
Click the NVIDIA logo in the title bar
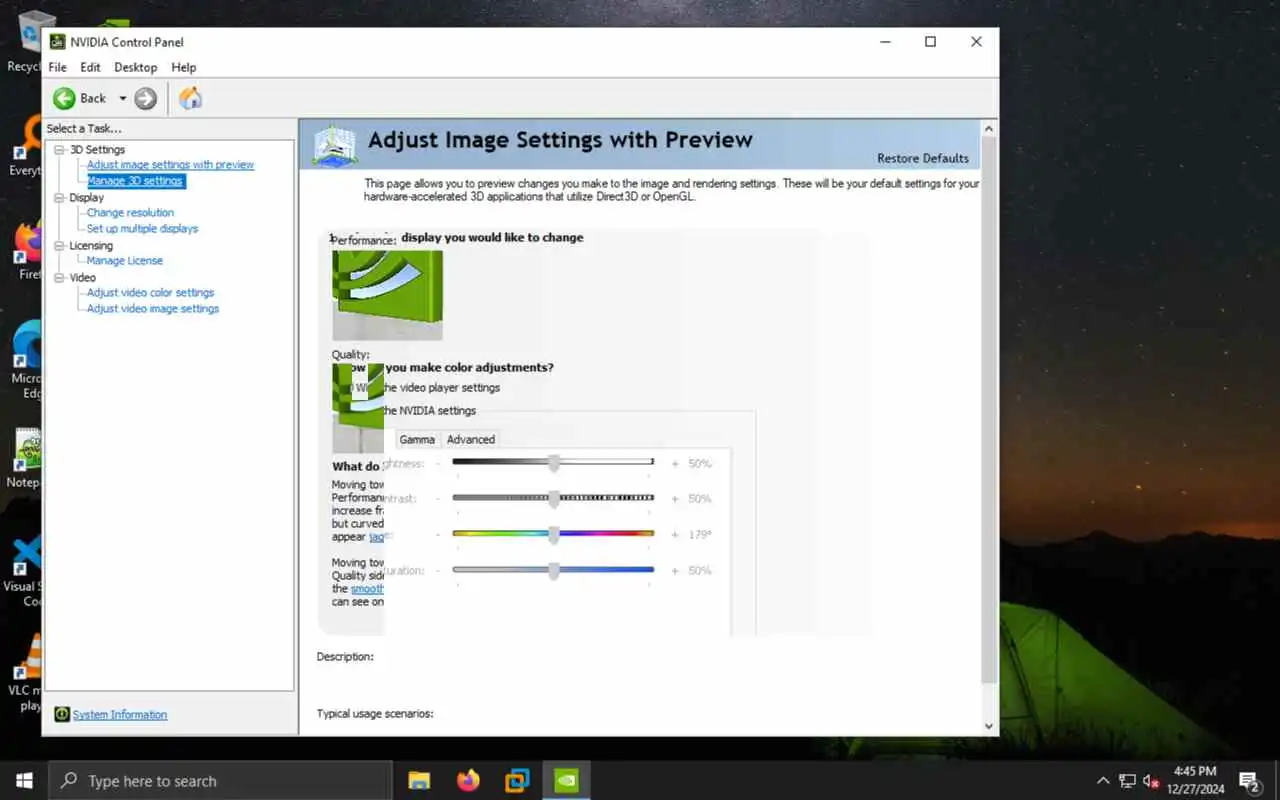click(58, 42)
